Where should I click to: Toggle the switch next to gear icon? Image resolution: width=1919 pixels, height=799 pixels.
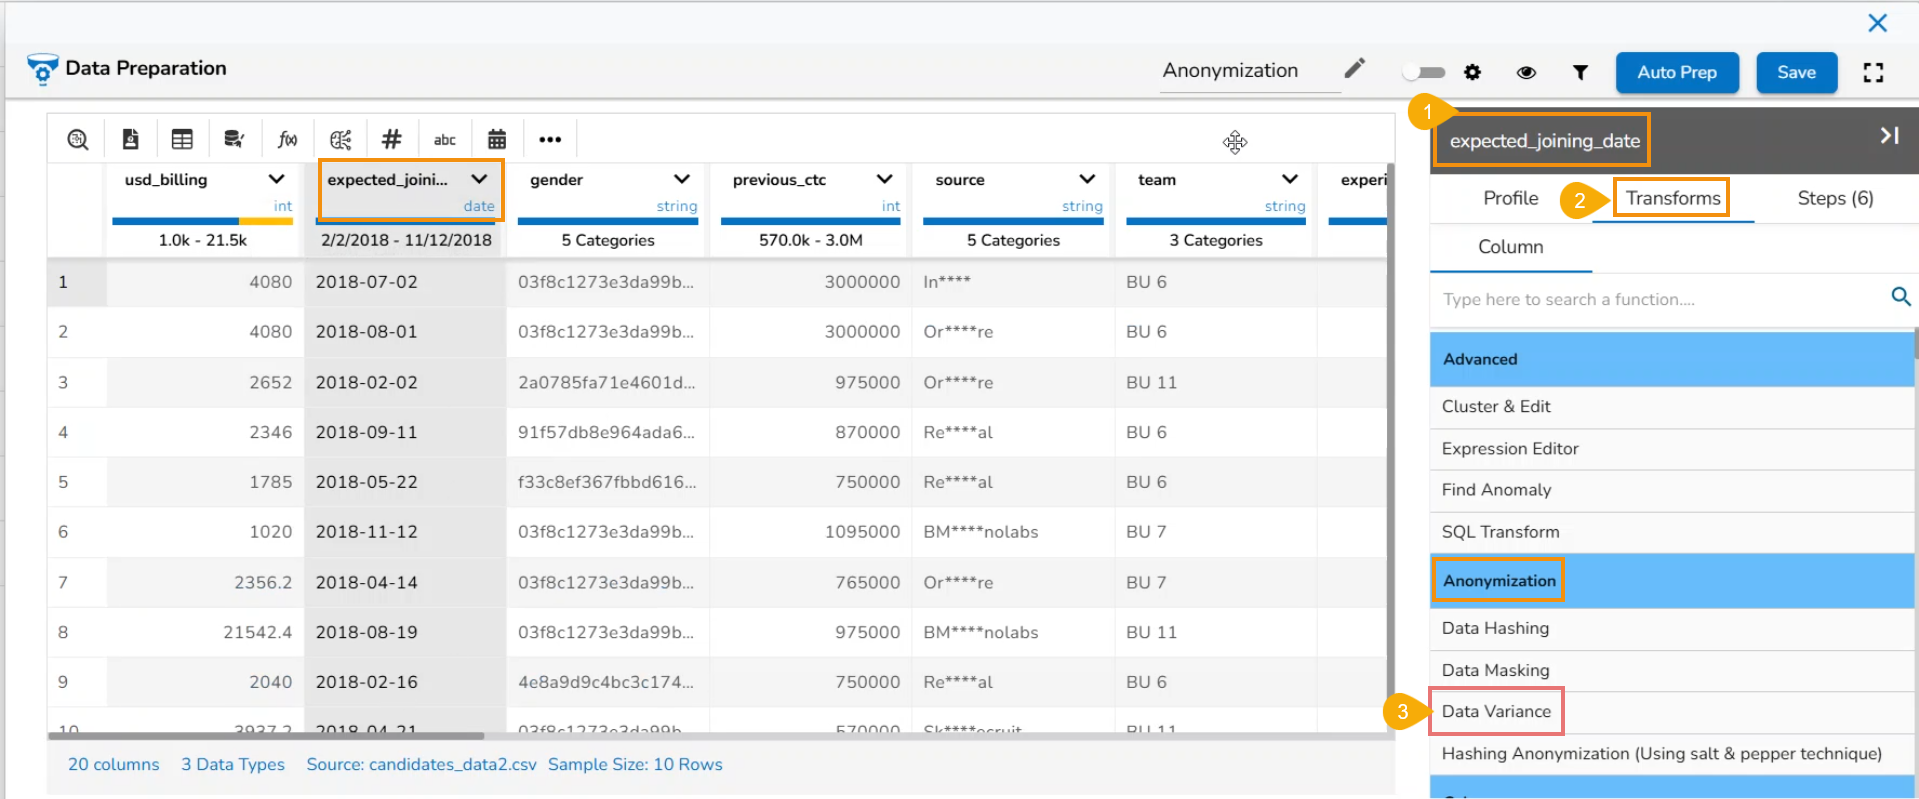pos(1424,72)
